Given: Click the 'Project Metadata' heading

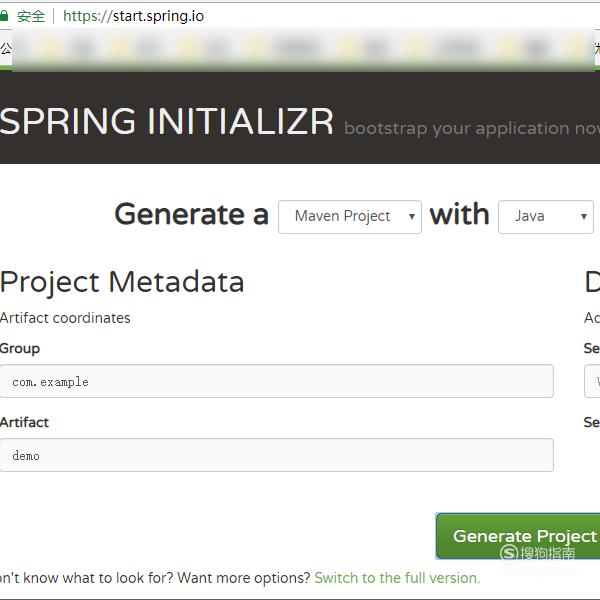Looking at the screenshot, I should pyautogui.click(x=122, y=282).
